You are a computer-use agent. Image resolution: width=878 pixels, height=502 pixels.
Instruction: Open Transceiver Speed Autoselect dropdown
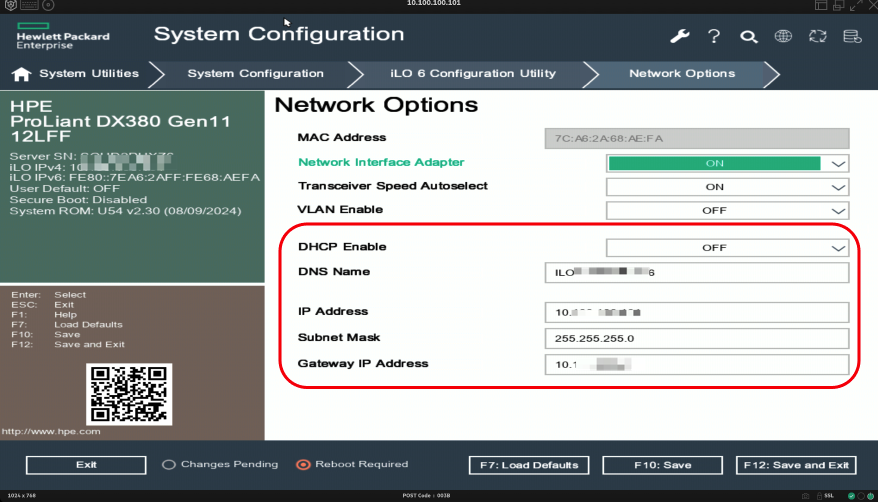point(727,187)
